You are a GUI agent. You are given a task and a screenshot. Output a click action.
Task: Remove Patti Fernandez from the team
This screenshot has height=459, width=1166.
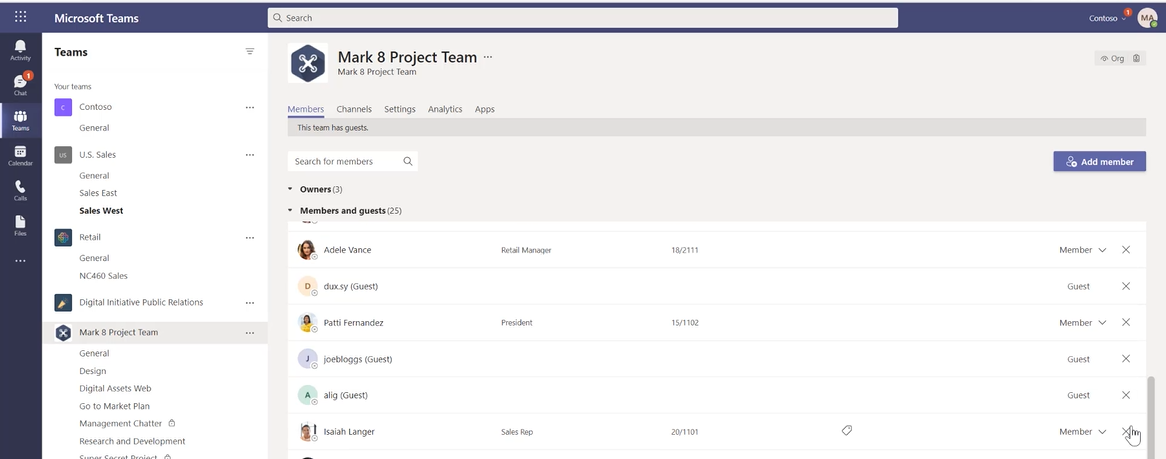pyautogui.click(x=1126, y=322)
